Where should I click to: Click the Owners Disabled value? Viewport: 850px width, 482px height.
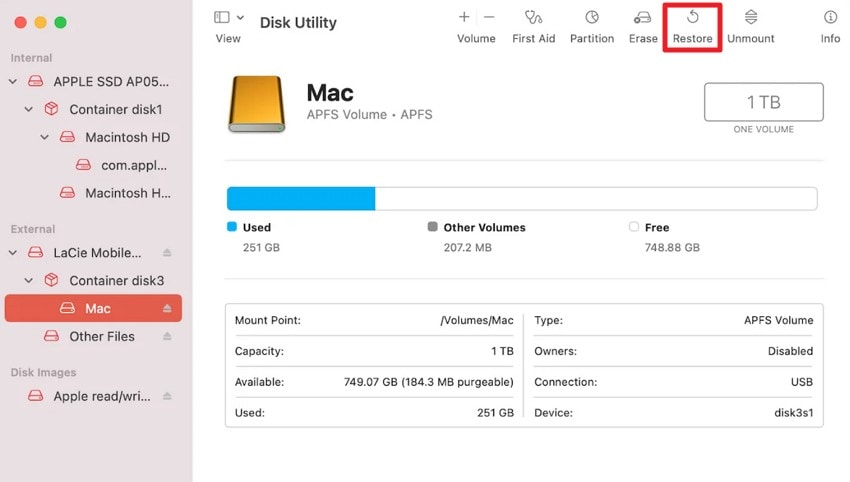click(790, 351)
